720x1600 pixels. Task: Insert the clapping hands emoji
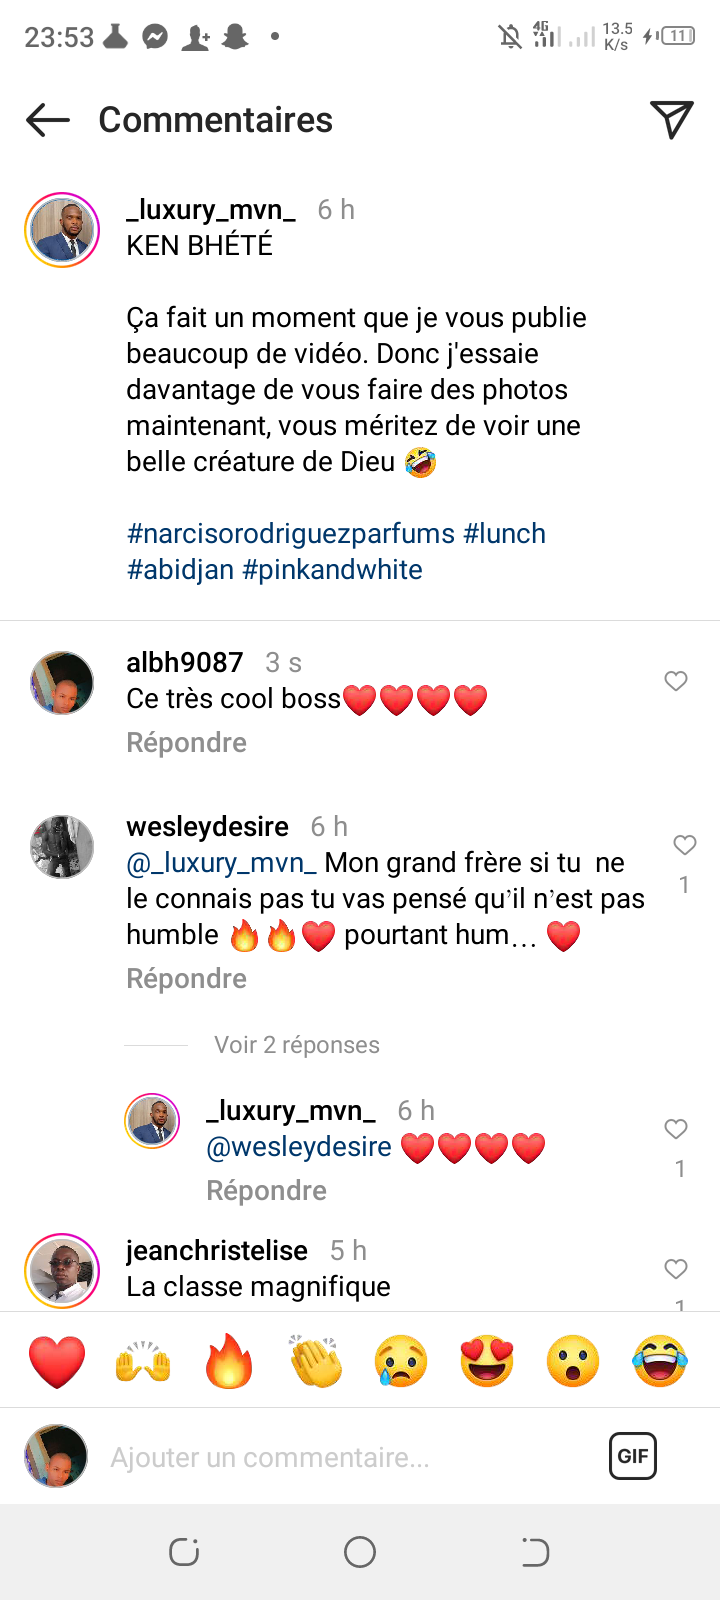point(315,1361)
